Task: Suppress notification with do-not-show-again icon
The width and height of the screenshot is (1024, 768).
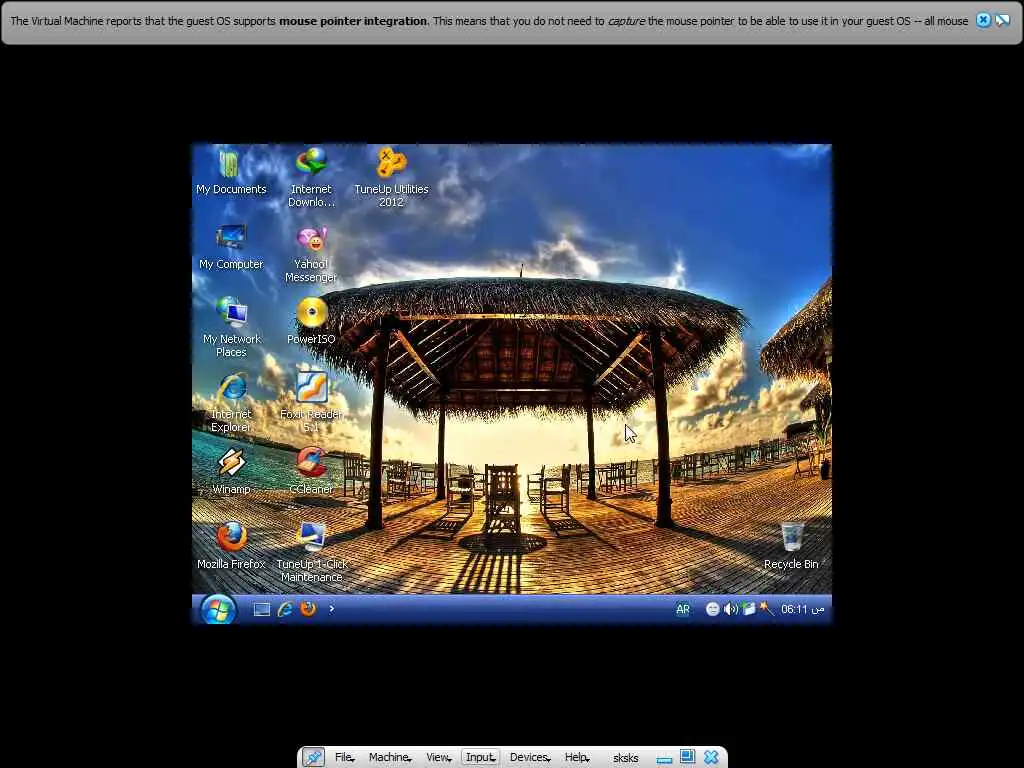Action: 1002,20
